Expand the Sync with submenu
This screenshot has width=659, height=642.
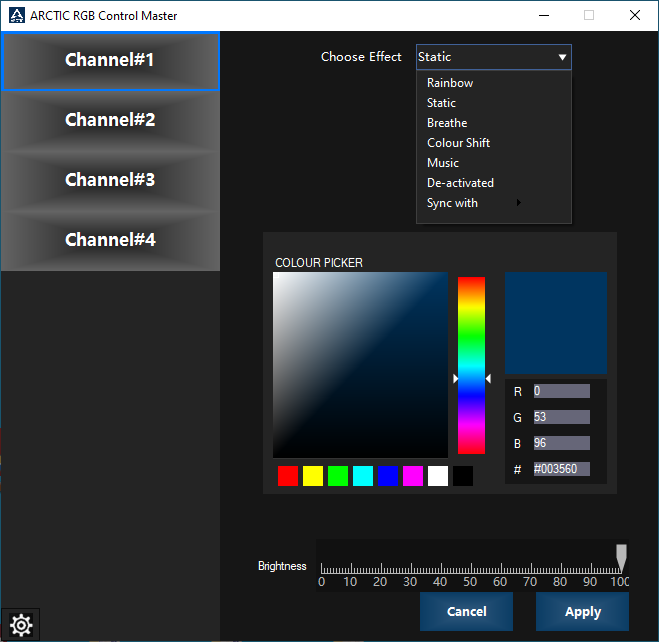coord(493,203)
